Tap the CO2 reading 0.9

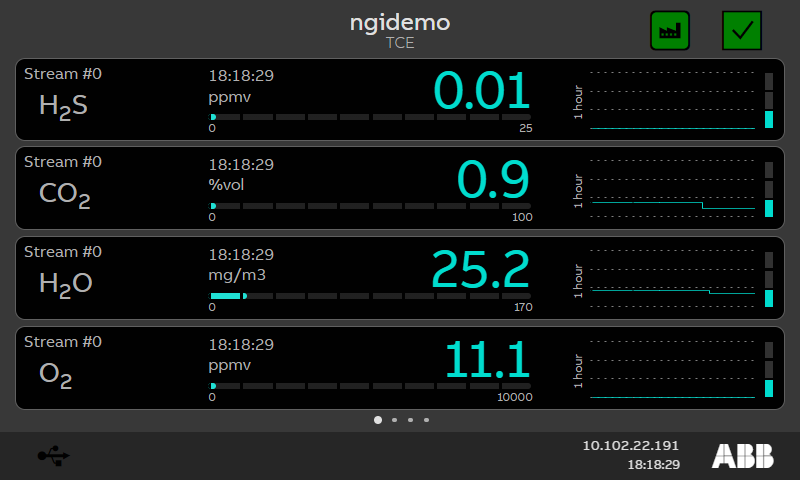(x=493, y=181)
